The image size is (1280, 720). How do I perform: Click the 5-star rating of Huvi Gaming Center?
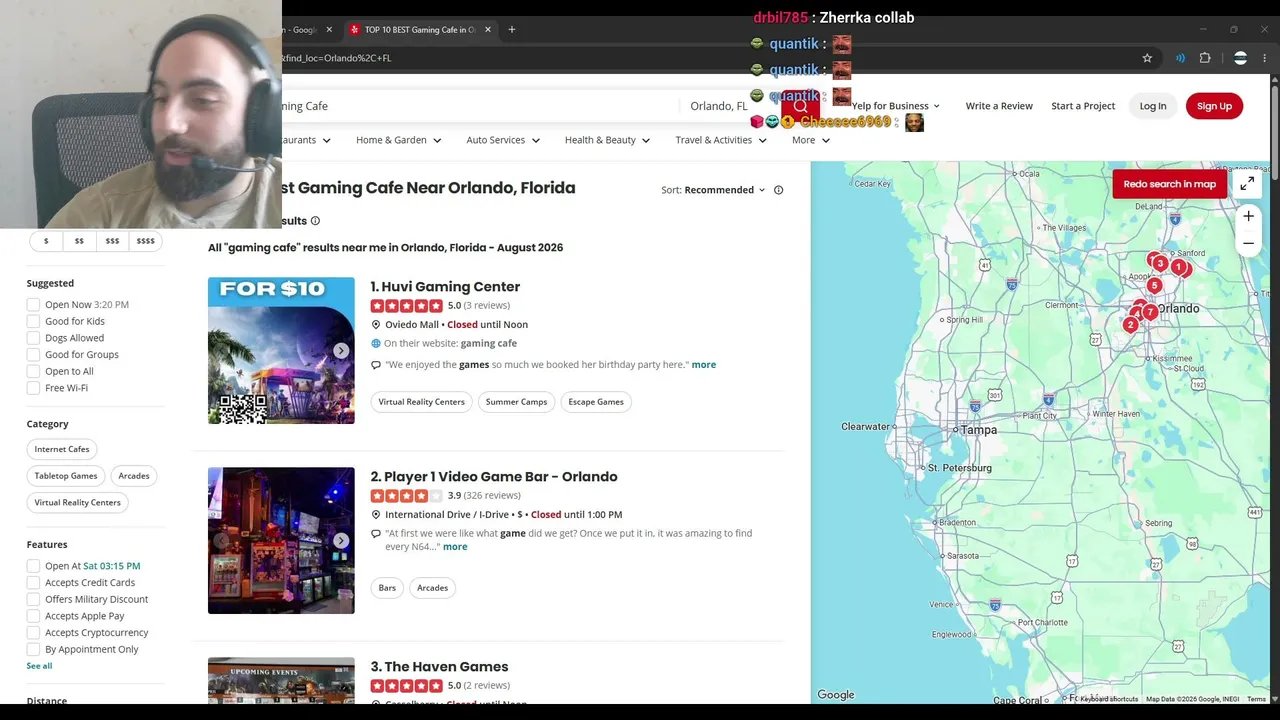407,306
